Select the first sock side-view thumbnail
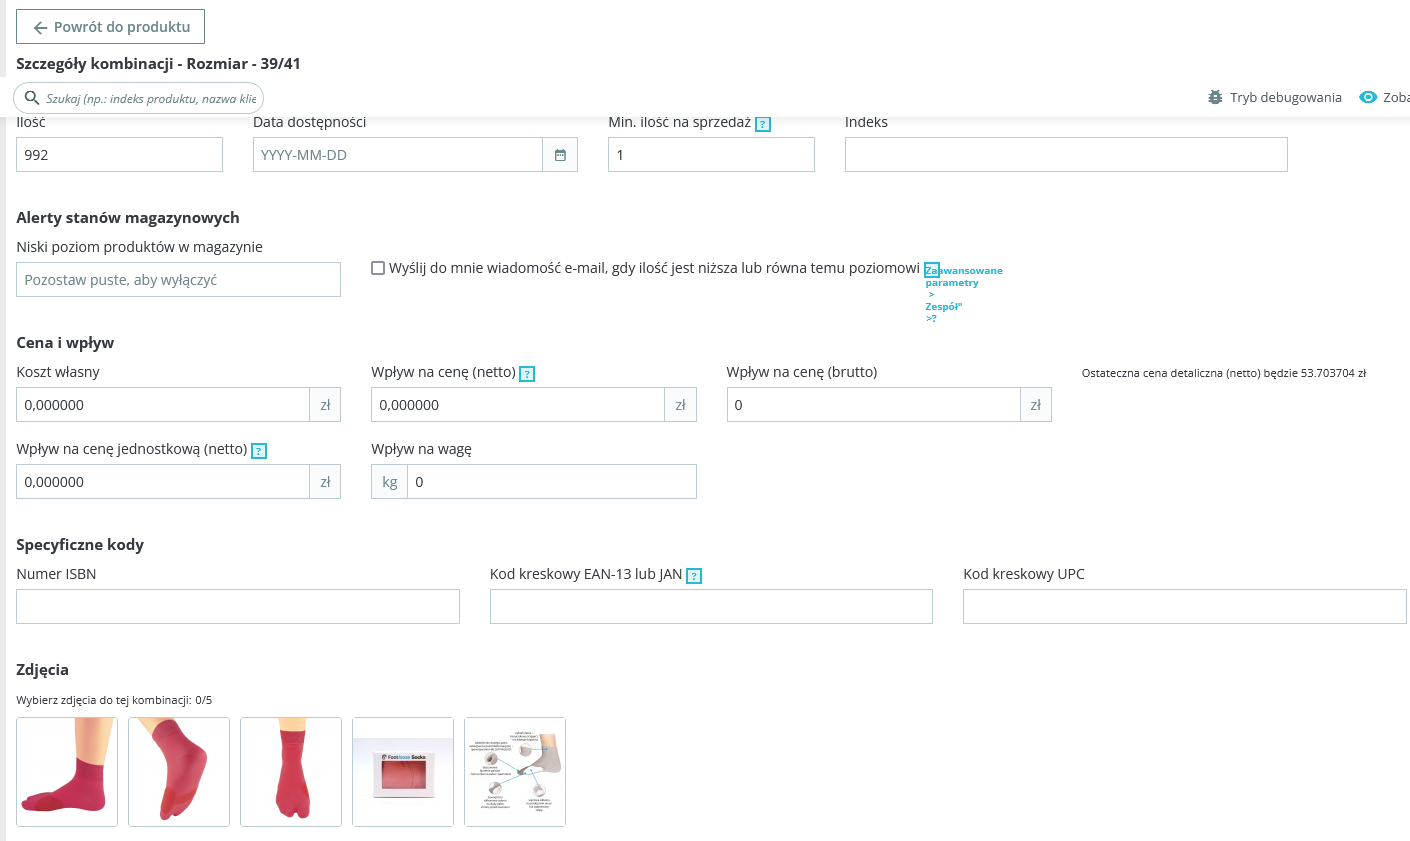This screenshot has width=1410, height=841. tap(67, 771)
